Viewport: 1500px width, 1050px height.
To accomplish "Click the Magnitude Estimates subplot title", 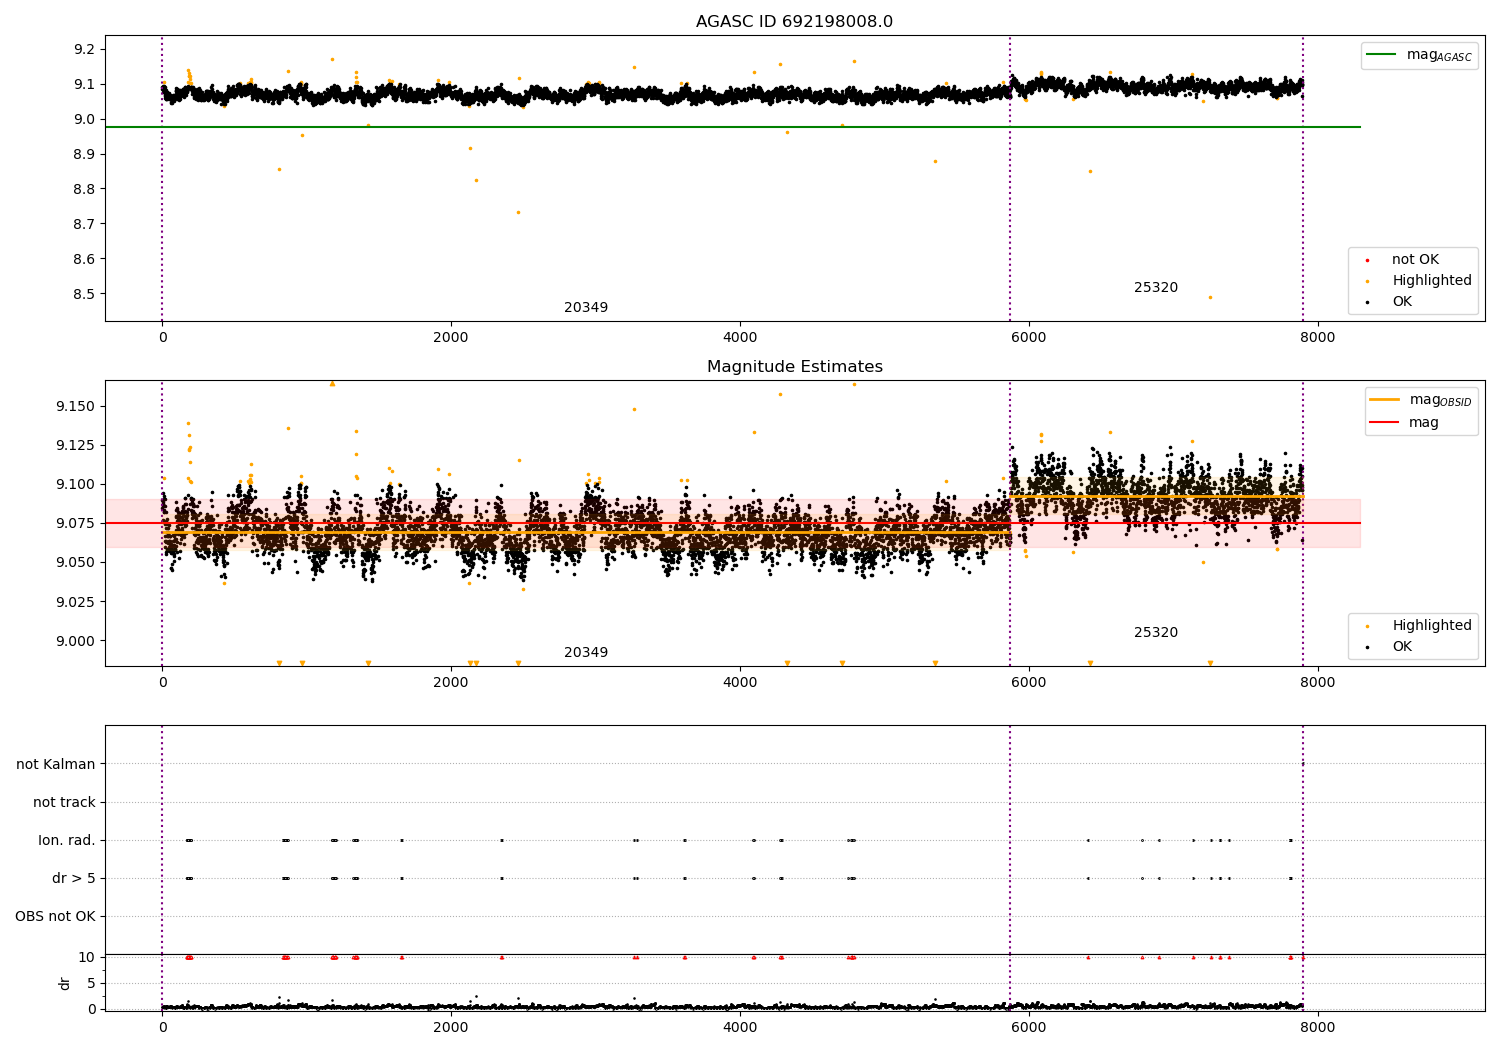I will pos(794,367).
